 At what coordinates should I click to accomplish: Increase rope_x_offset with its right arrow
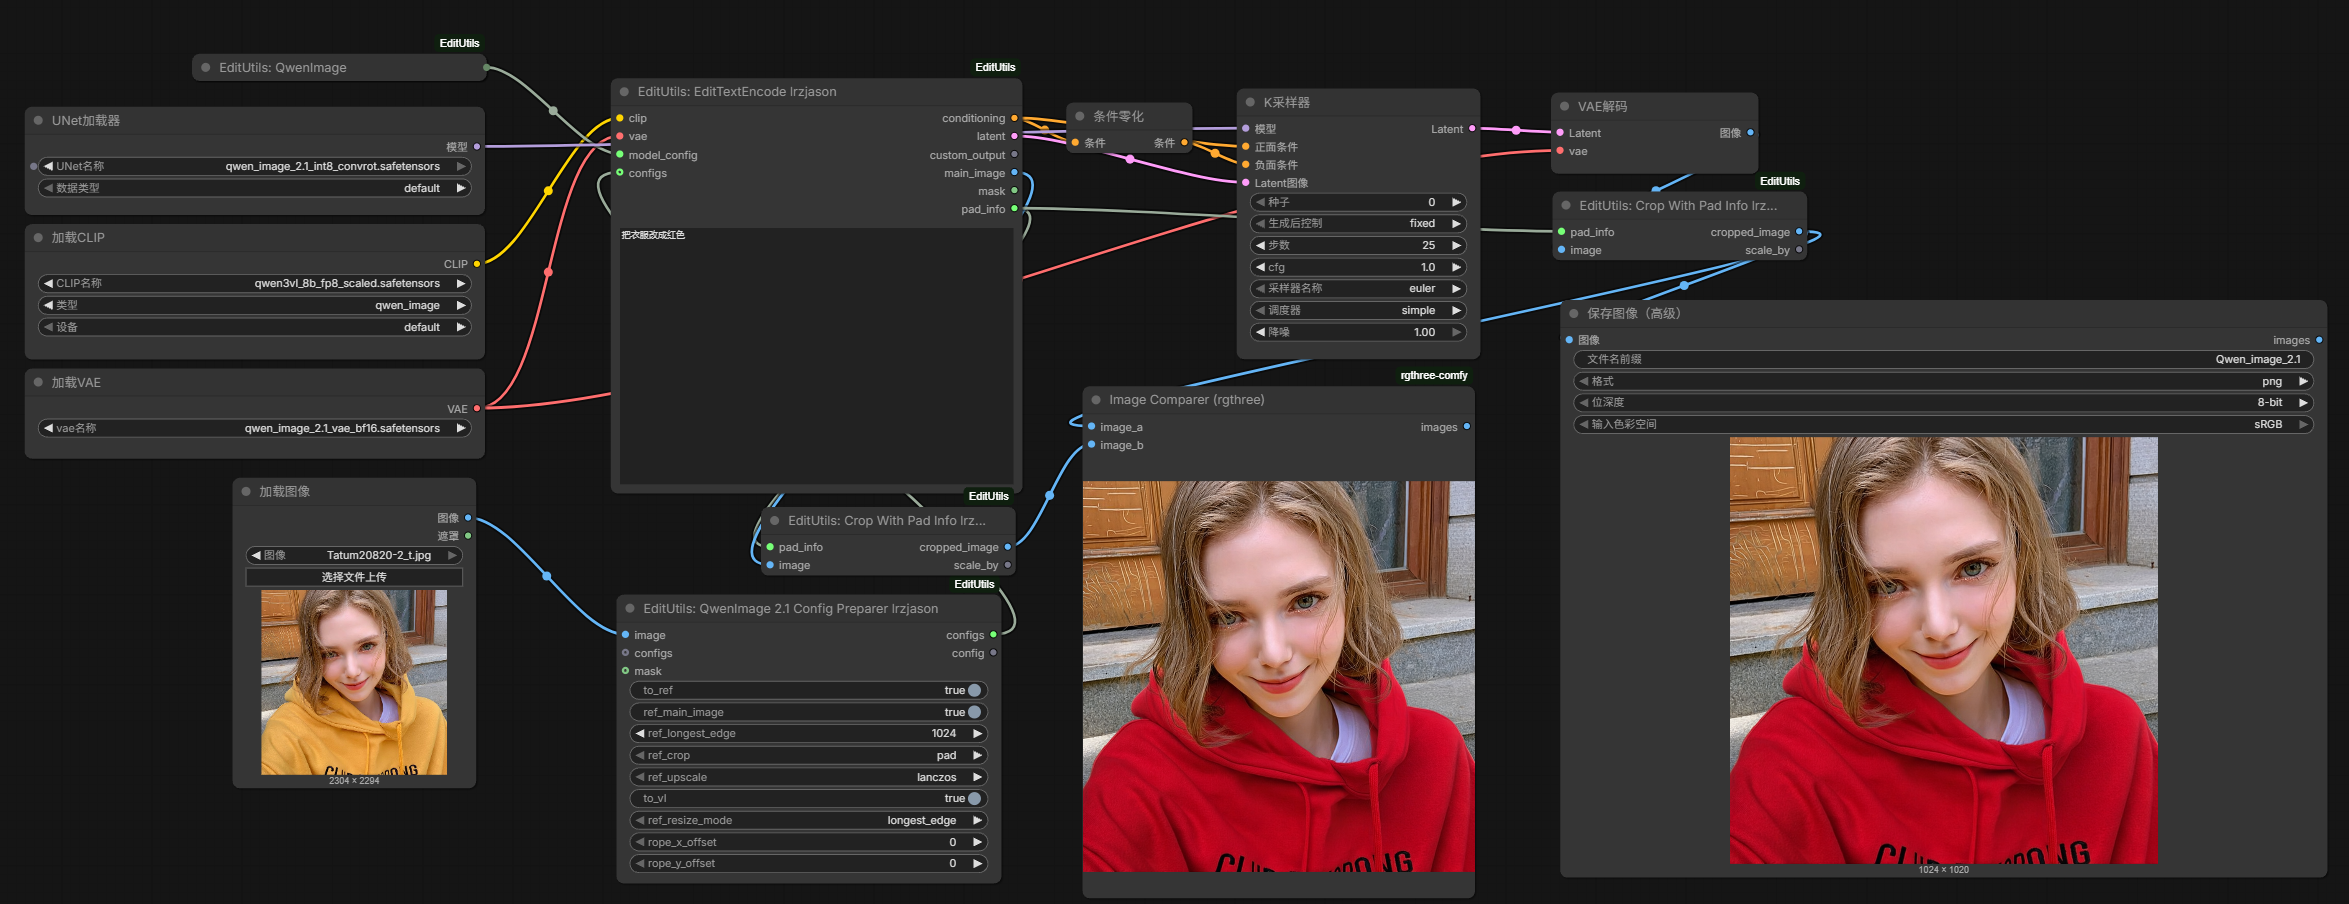(x=977, y=842)
